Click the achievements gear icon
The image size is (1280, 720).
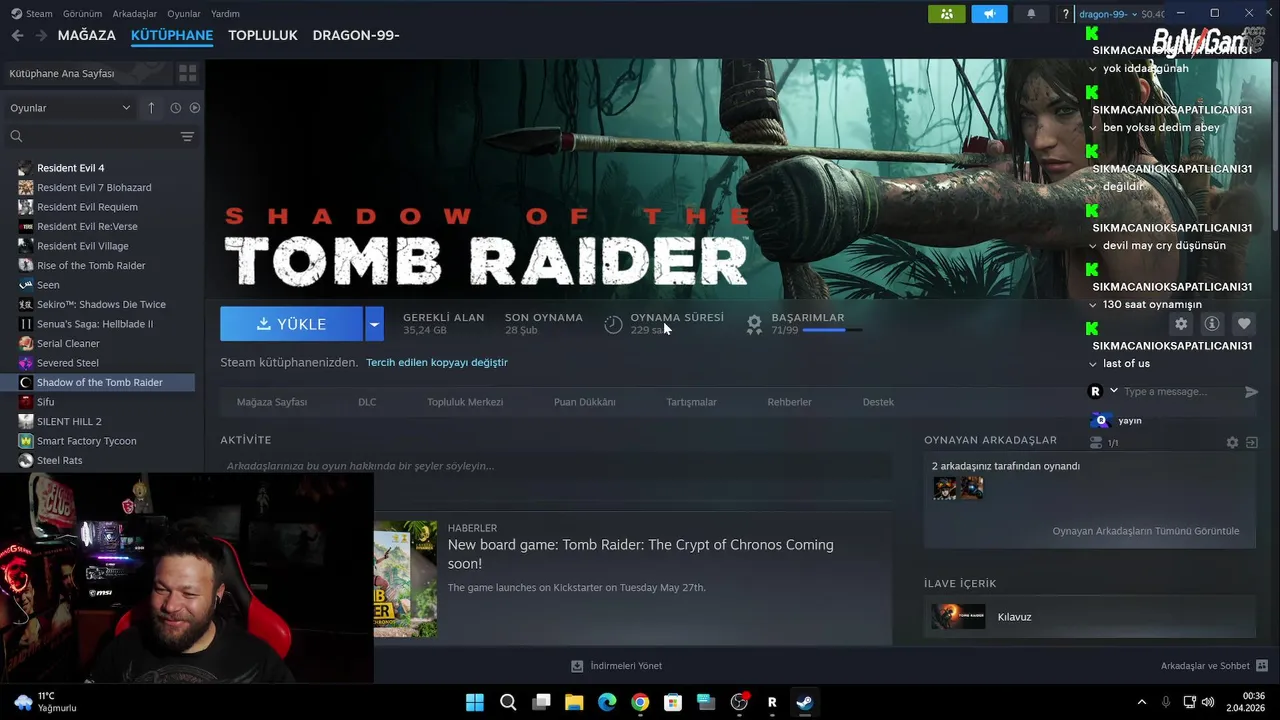pyautogui.click(x=754, y=323)
